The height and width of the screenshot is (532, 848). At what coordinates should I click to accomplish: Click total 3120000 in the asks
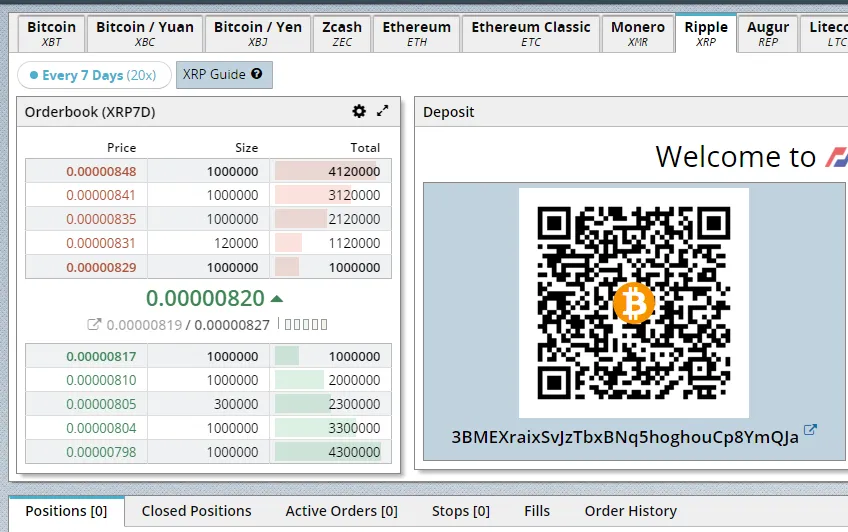pyautogui.click(x=354, y=195)
